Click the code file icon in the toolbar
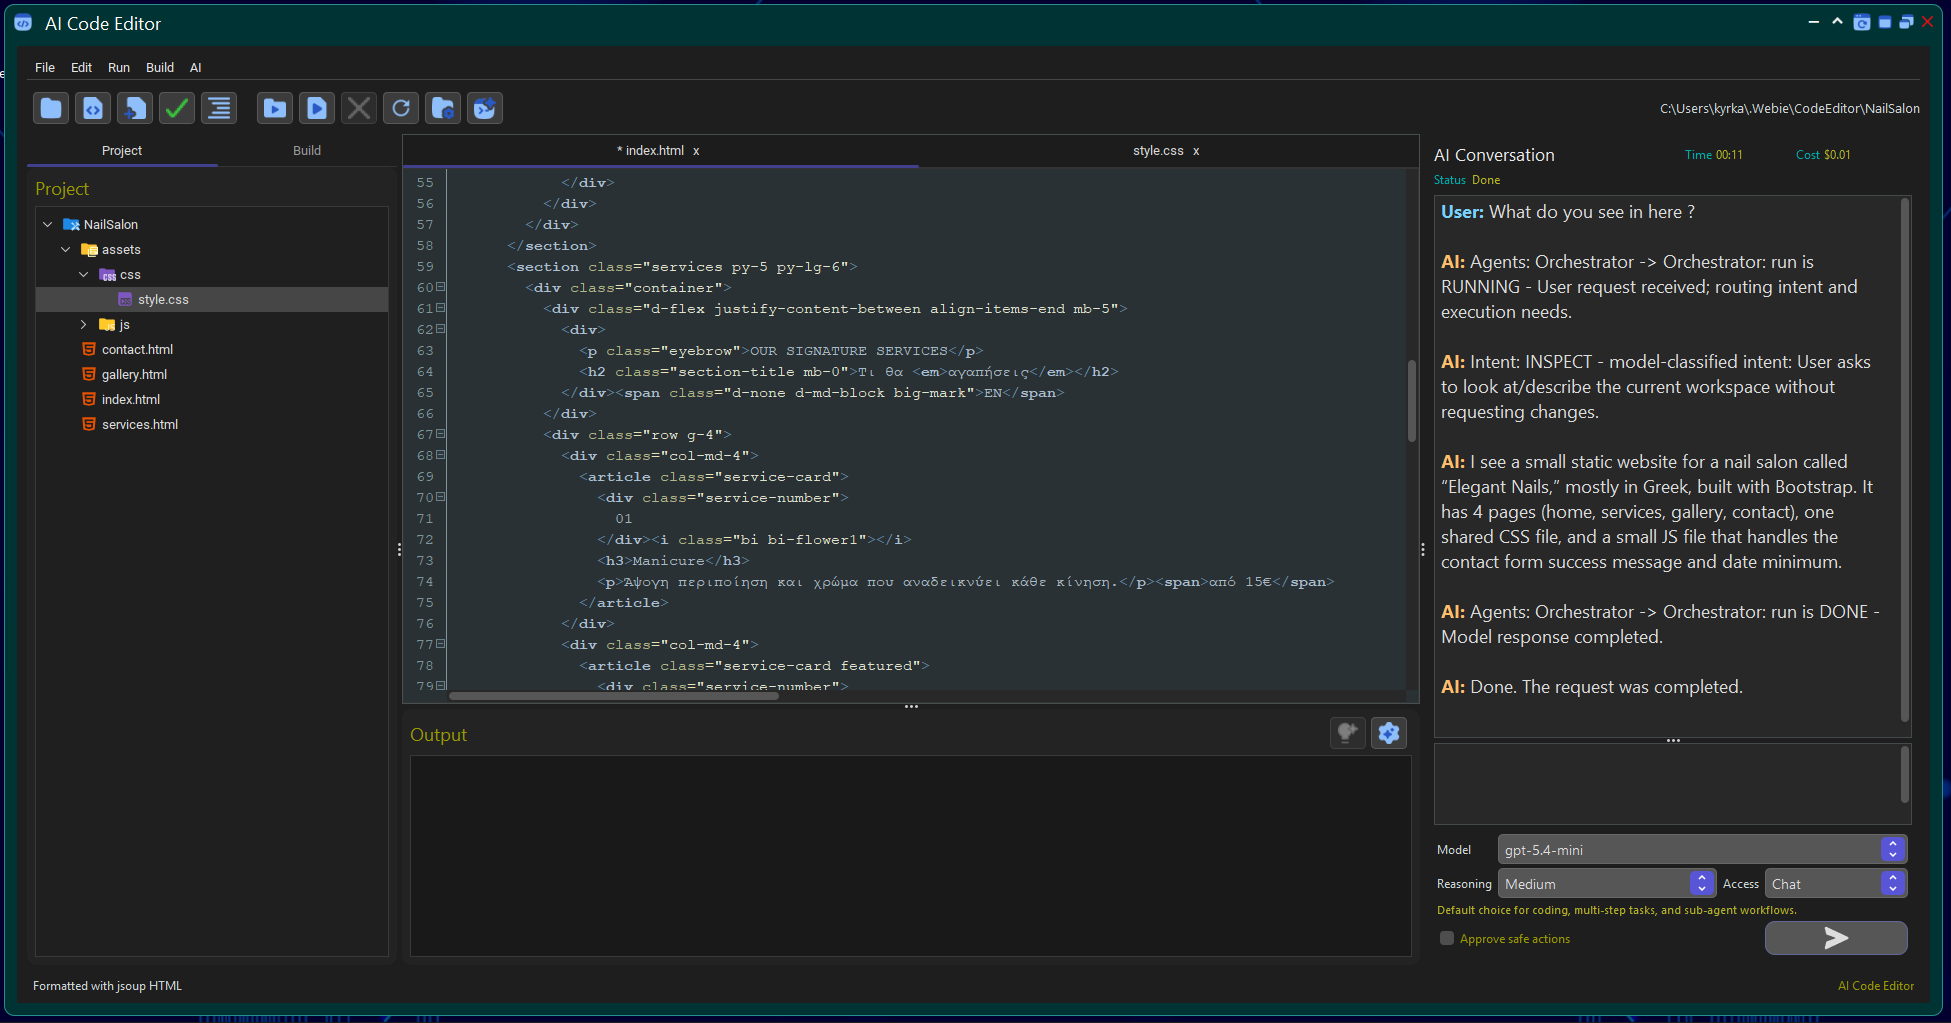 93,108
